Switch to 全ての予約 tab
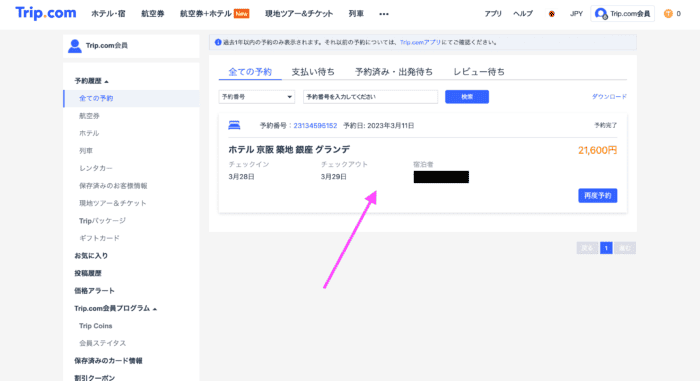700x381 pixels. [x=250, y=72]
